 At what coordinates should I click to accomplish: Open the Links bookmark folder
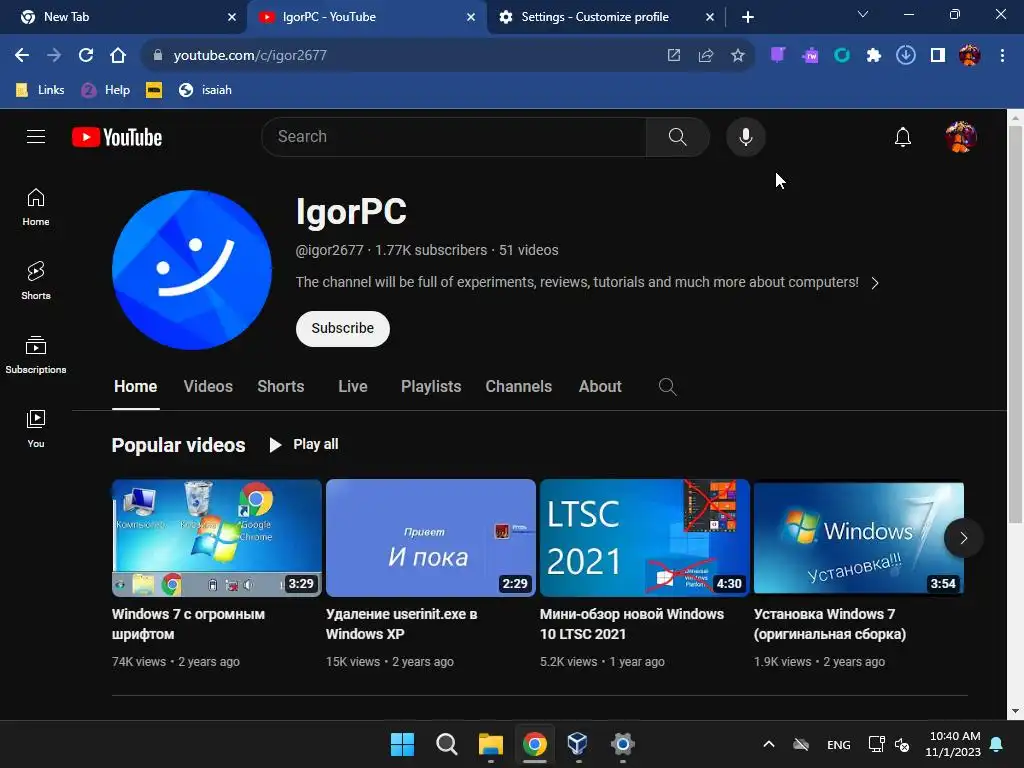40,90
